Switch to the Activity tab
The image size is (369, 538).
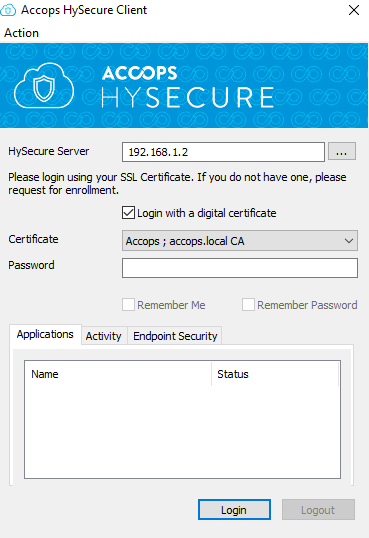pyautogui.click(x=104, y=336)
